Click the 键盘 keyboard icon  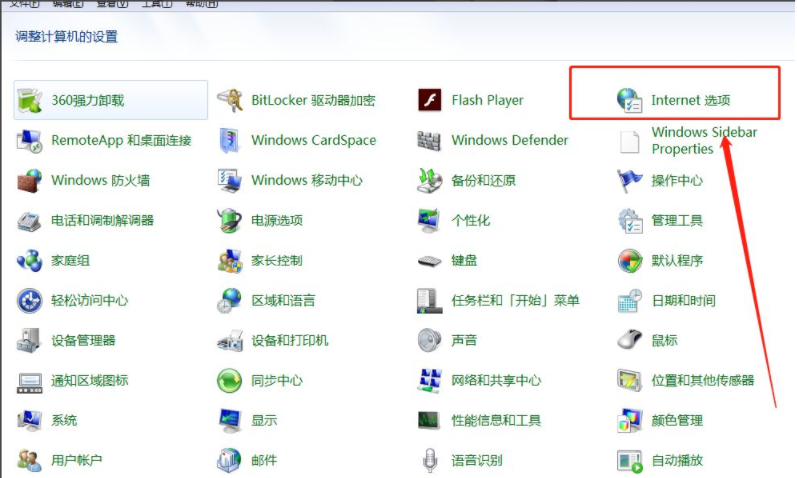[x=430, y=260]
